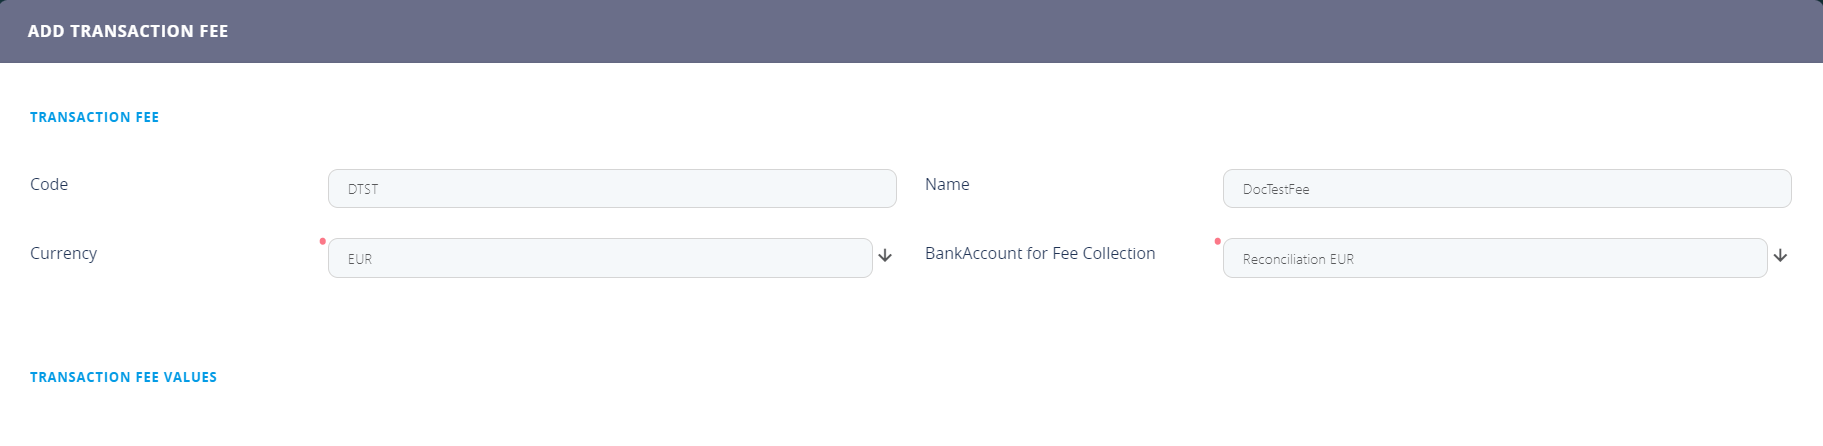Click the Code field label
This screenshot has width=1823, height=446.
pyautogui.click(x=49, y=184)
